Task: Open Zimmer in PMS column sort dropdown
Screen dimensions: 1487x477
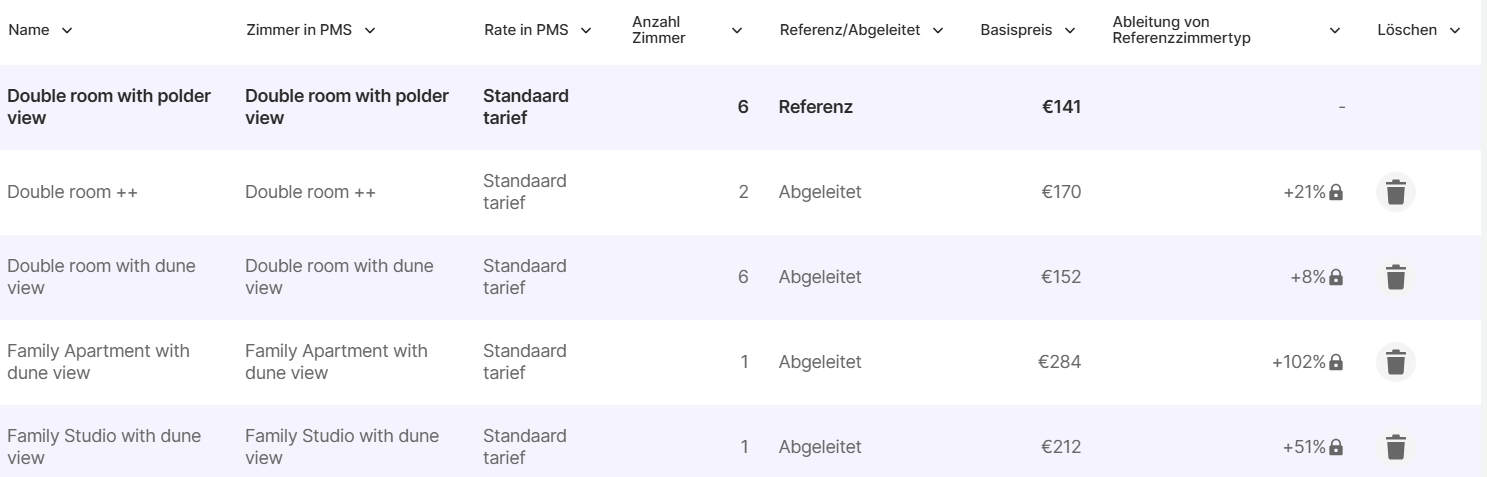Action: click(x=370, y=31)
